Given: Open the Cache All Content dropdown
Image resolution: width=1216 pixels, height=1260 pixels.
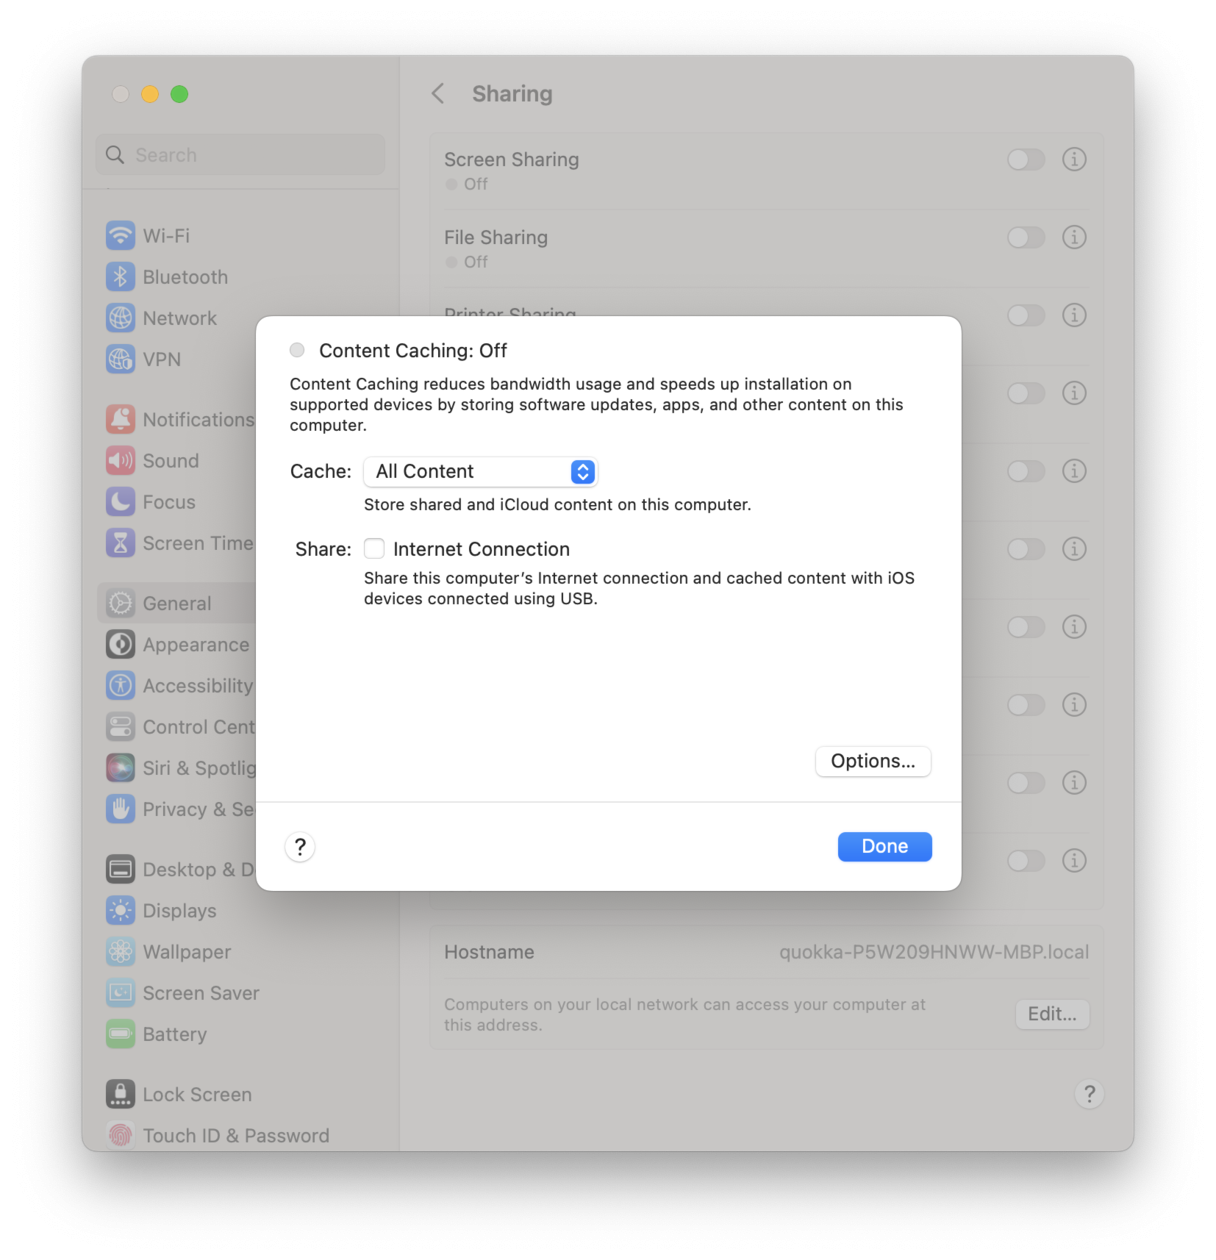Looking at the screenshot, I should [480, 472].
